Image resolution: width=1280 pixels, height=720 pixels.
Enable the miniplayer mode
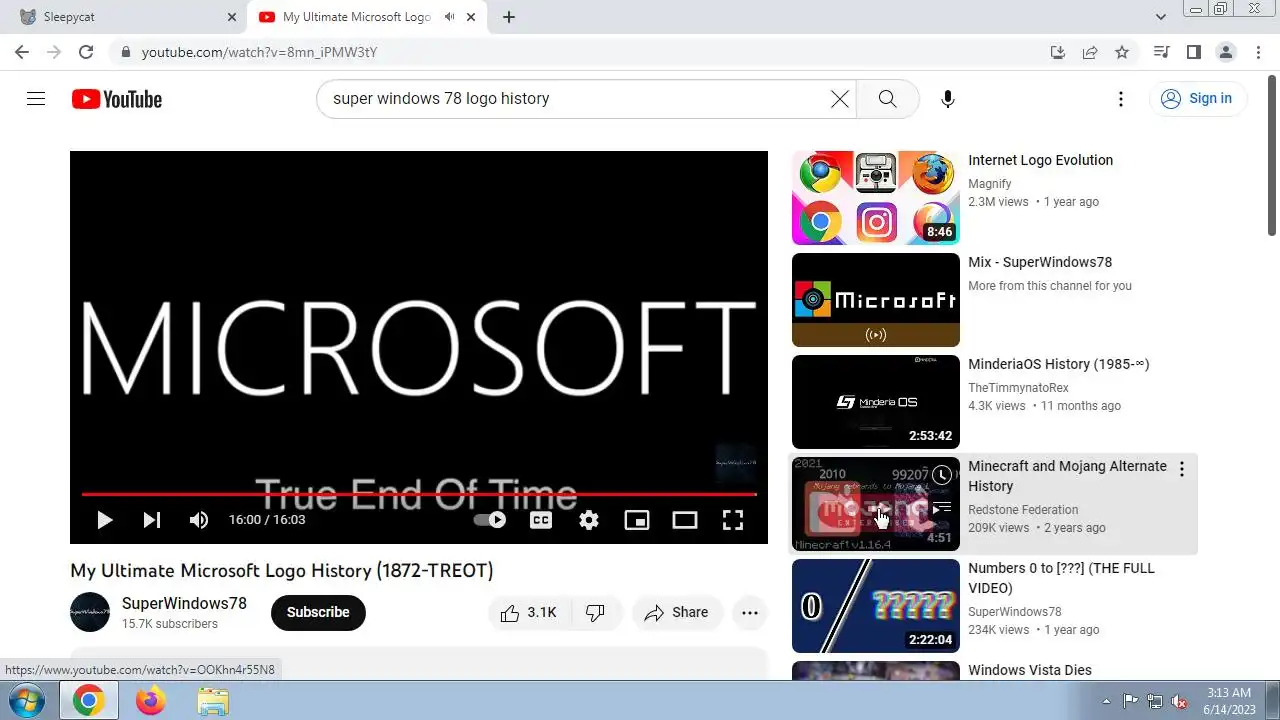point(637,520)
